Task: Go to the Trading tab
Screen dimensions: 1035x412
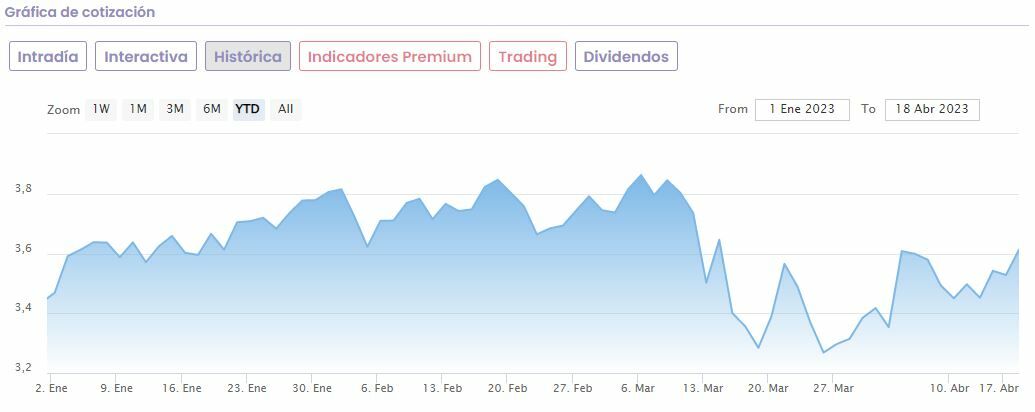Action: pyautogui.click(x=527, y=57)
